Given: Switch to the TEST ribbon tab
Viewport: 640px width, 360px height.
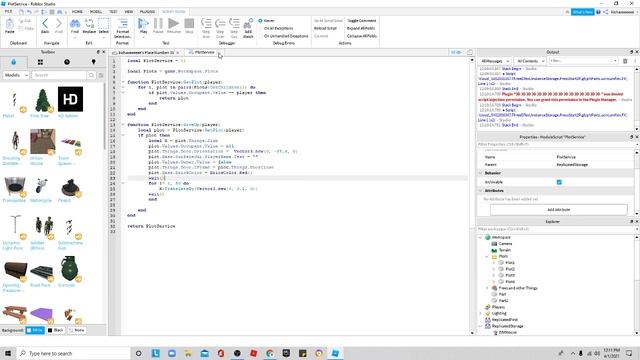Looking at the screenshot, I should (113, 11).
